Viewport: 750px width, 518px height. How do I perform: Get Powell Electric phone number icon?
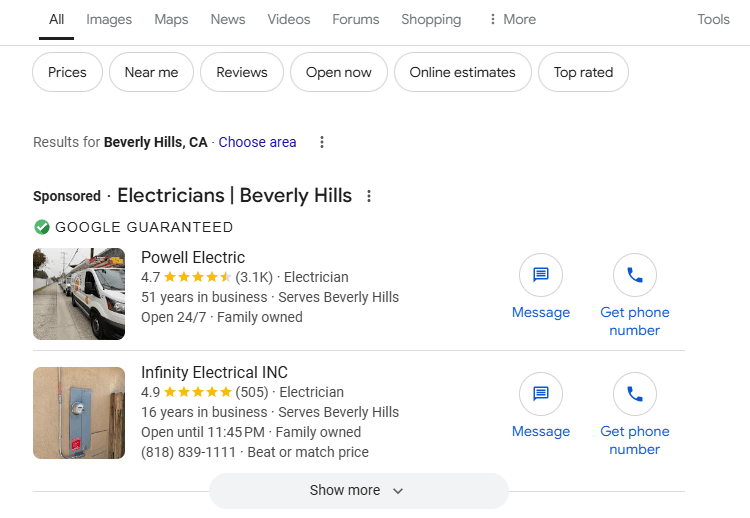click(x=635, y=275)
